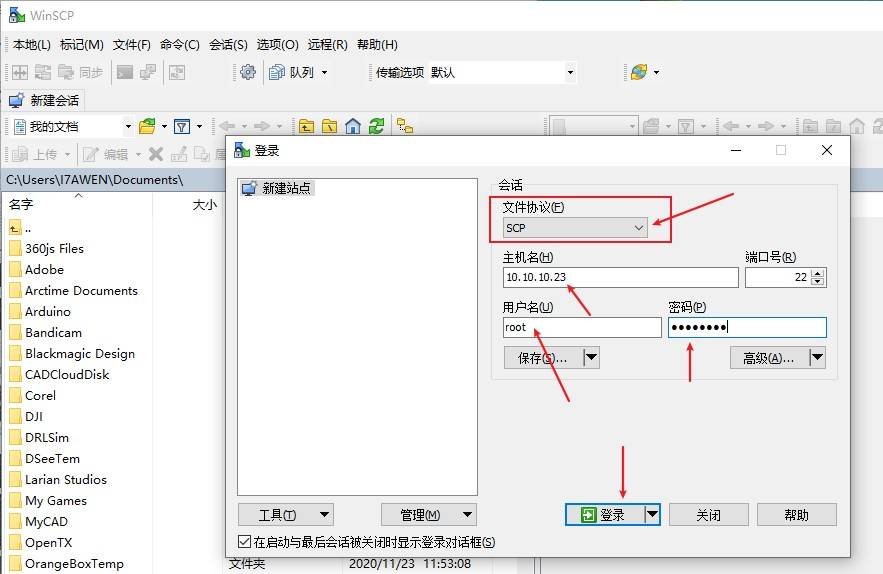Click the Compare Directories toolbar icon

(x=20, y=72)
